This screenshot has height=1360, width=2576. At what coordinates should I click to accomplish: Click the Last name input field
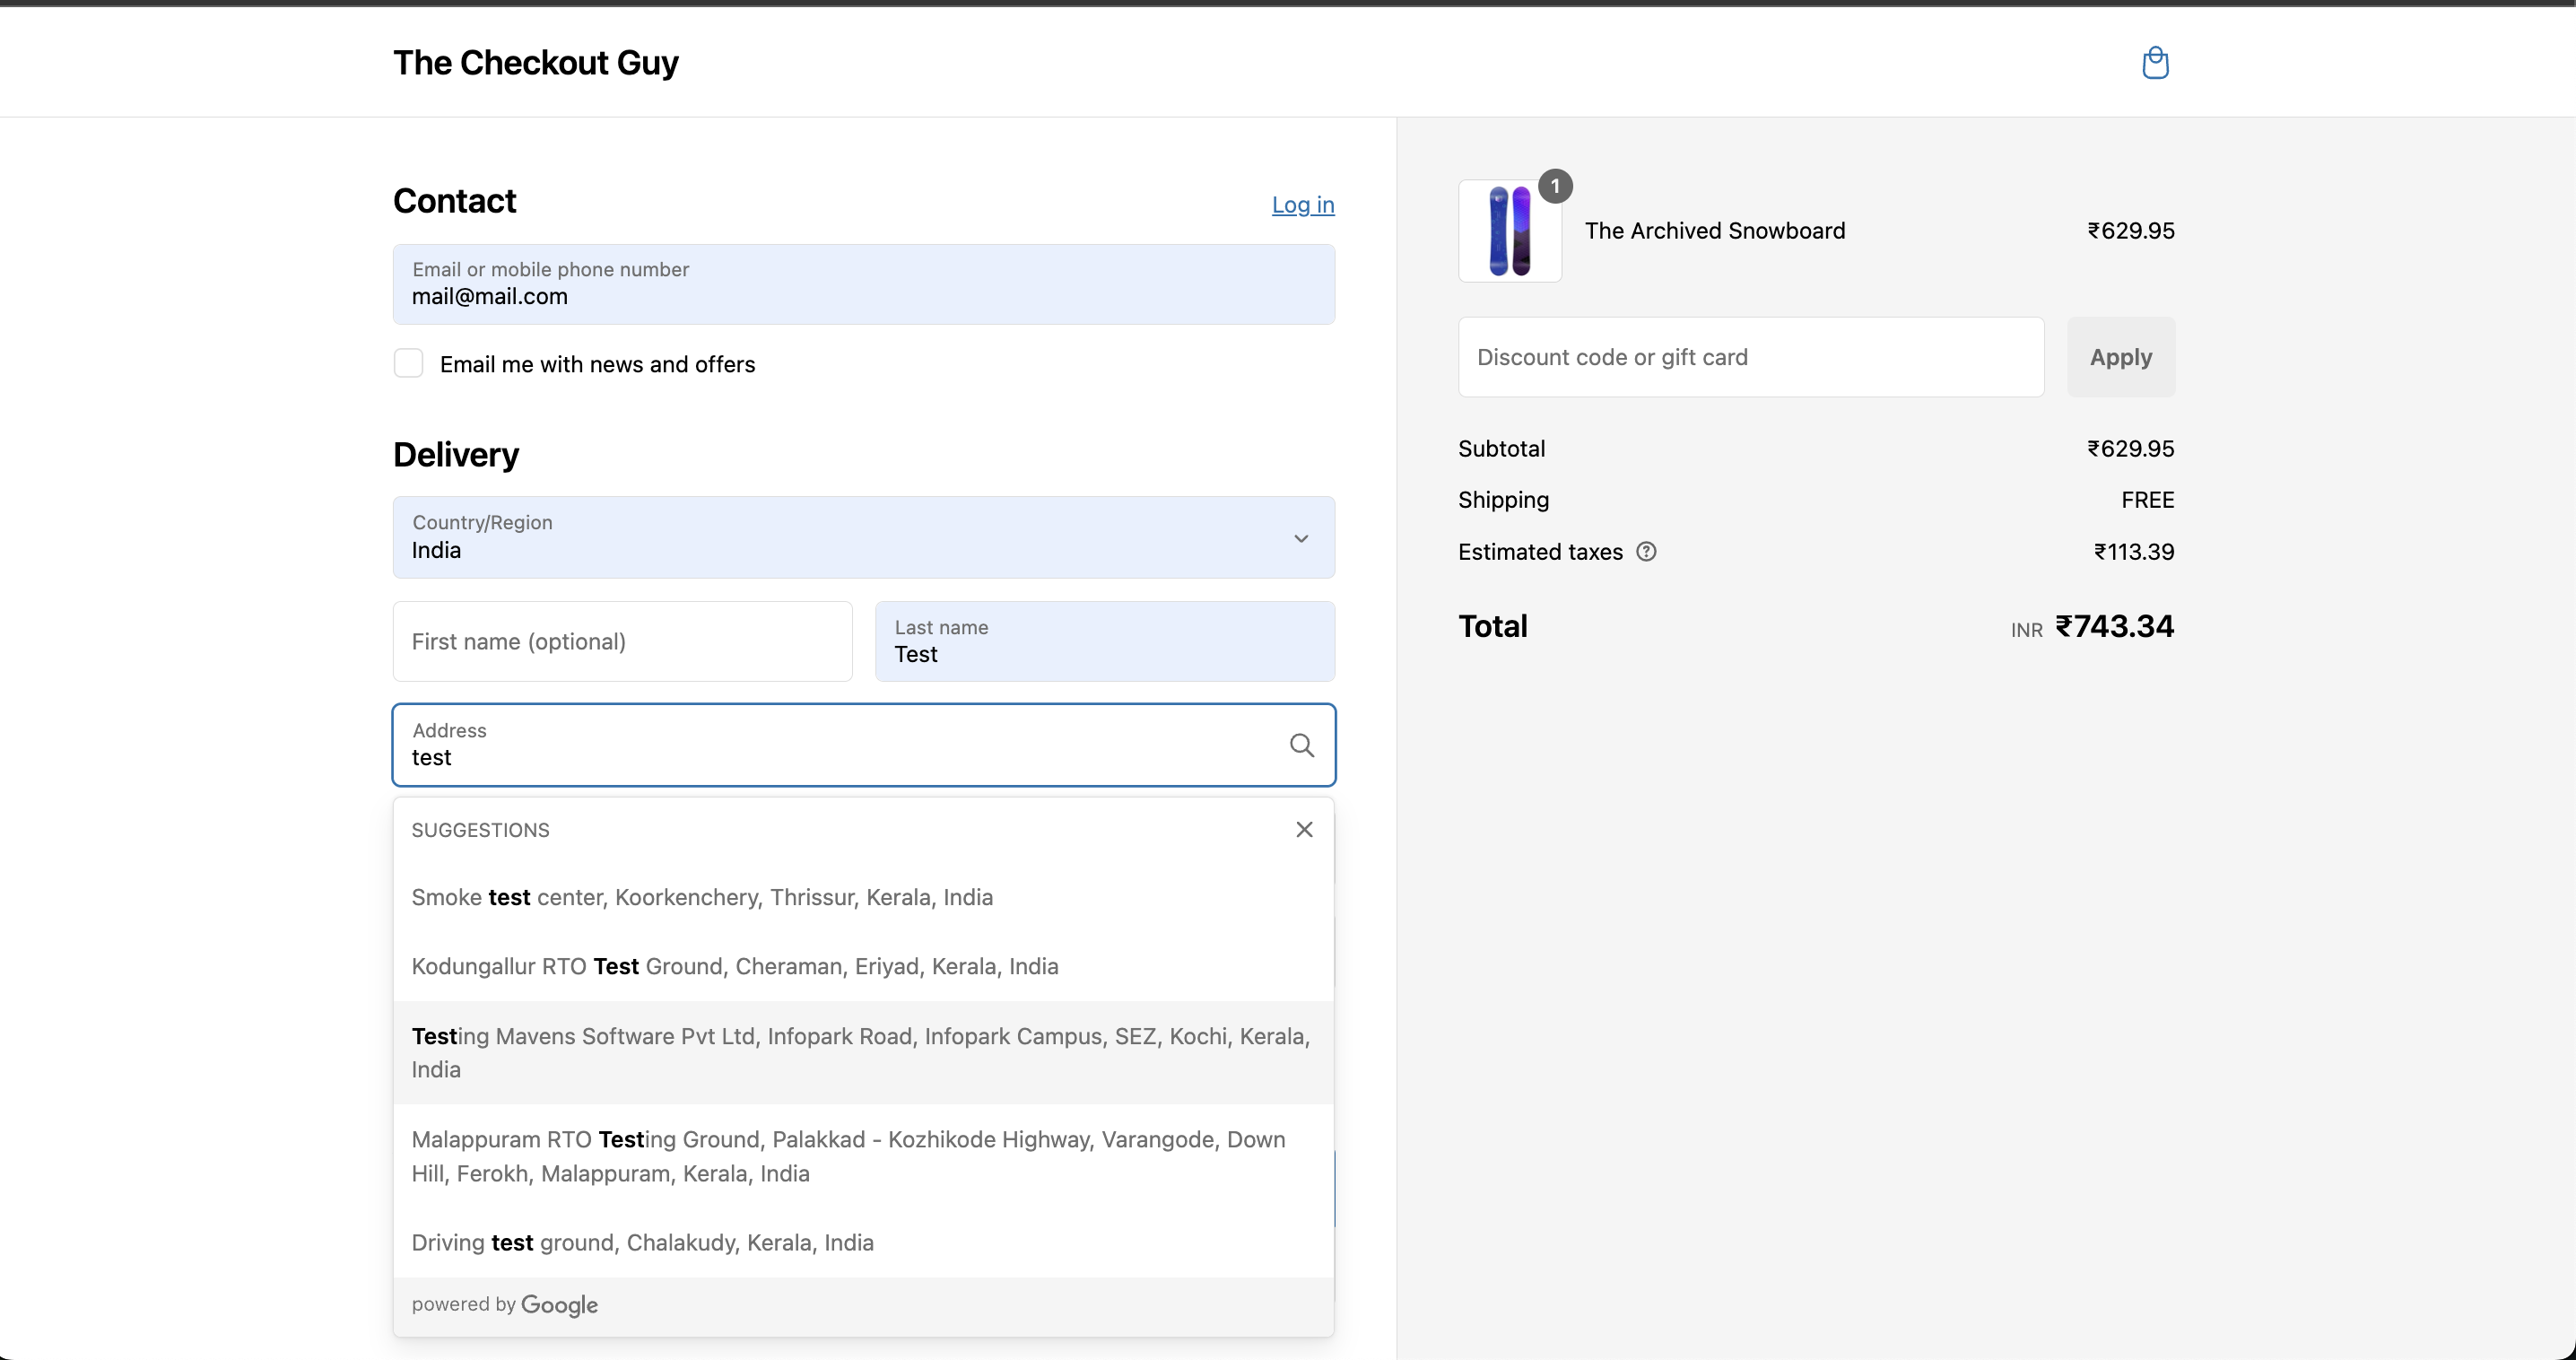pos(1104,641)
